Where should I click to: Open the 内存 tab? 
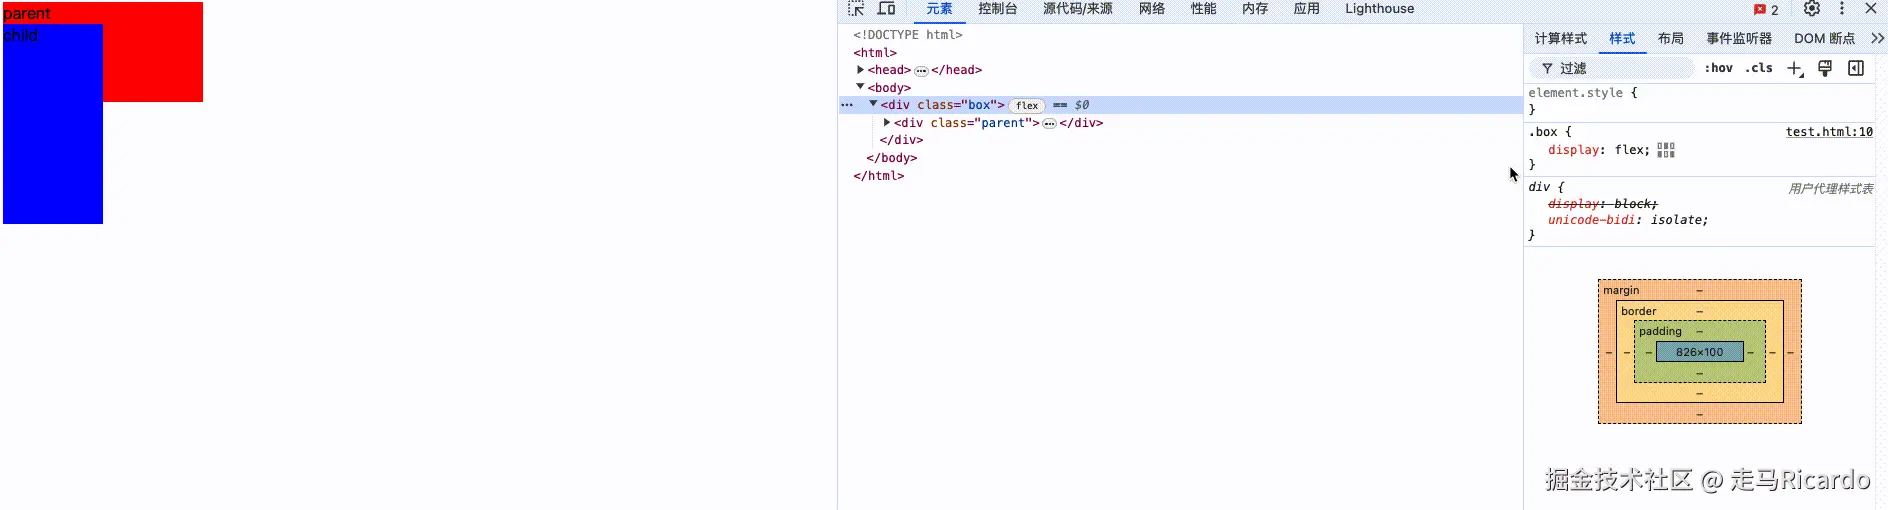click(1255, 9)
